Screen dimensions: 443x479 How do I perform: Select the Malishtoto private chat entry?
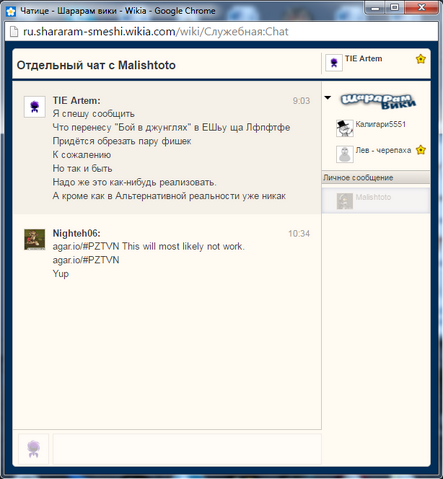376,201
